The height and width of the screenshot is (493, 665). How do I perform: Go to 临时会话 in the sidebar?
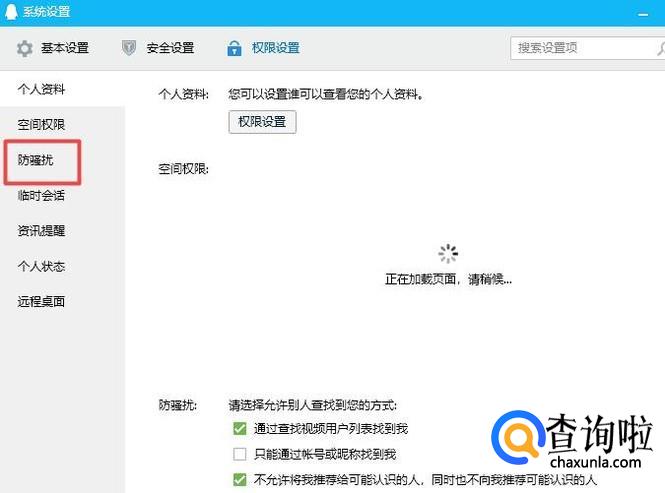coord(41,196)
